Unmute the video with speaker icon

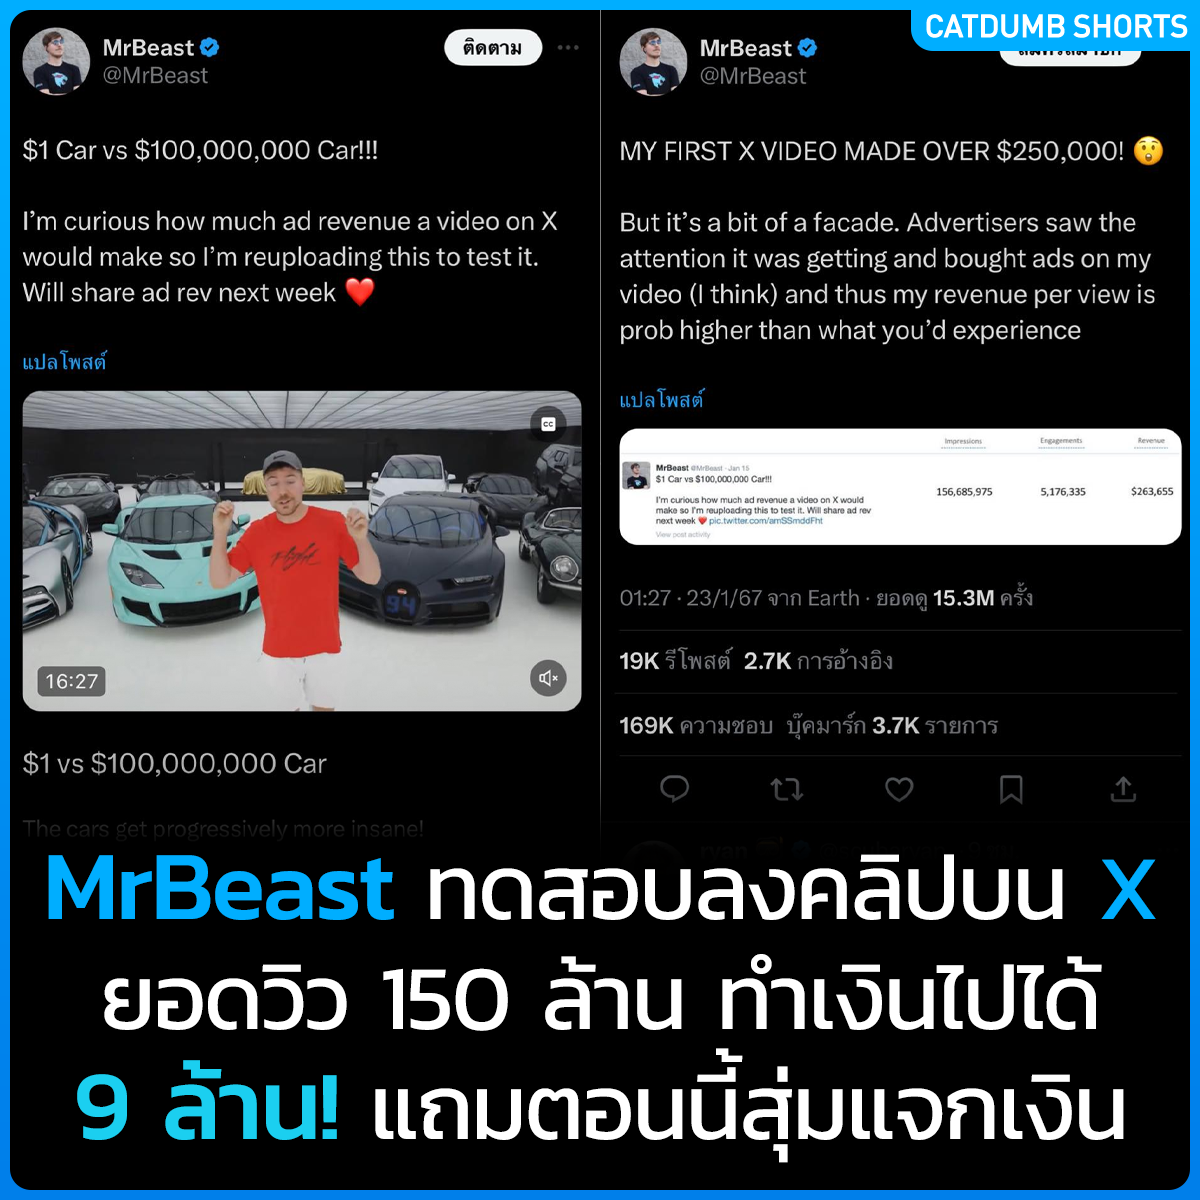coord(548,678)
